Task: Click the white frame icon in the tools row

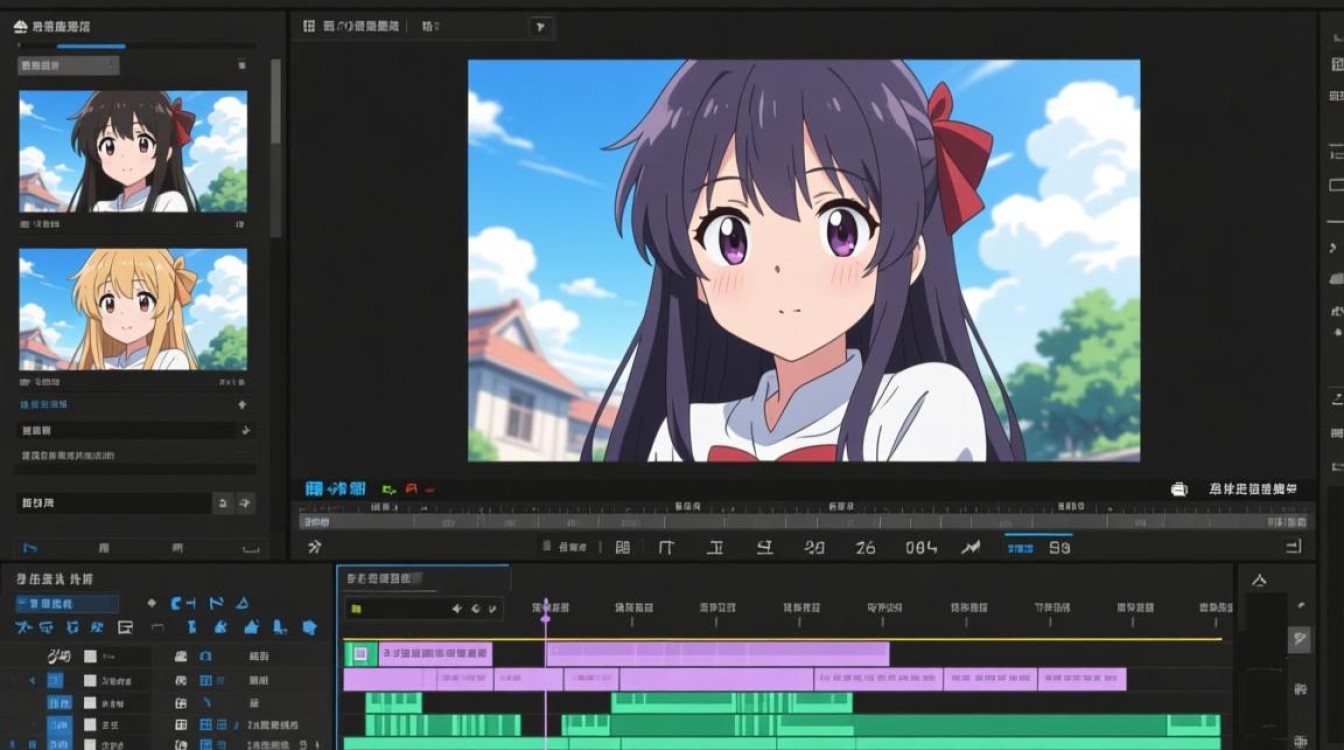Action: point(125,628)
